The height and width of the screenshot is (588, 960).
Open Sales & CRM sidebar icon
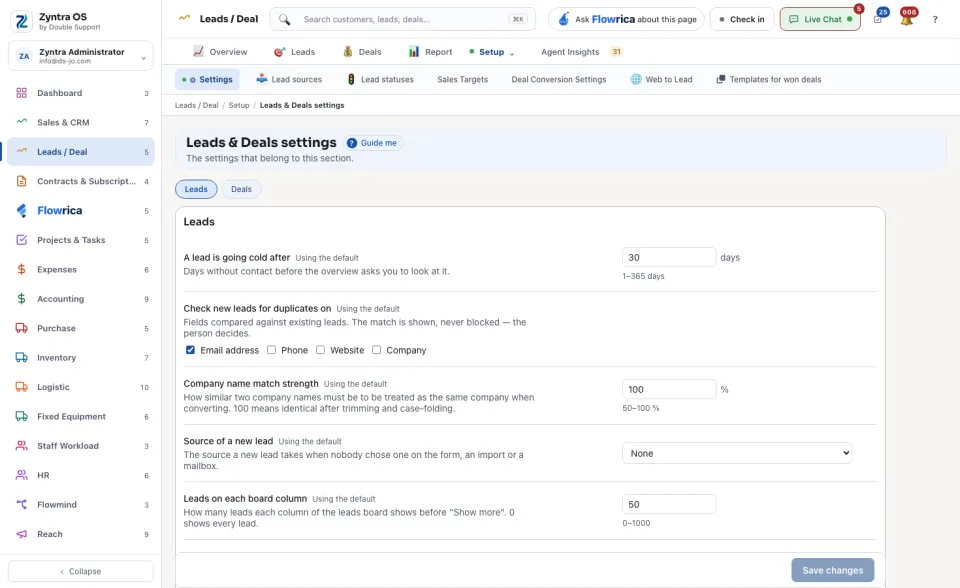pyautogui.click(x=21, y=122)
